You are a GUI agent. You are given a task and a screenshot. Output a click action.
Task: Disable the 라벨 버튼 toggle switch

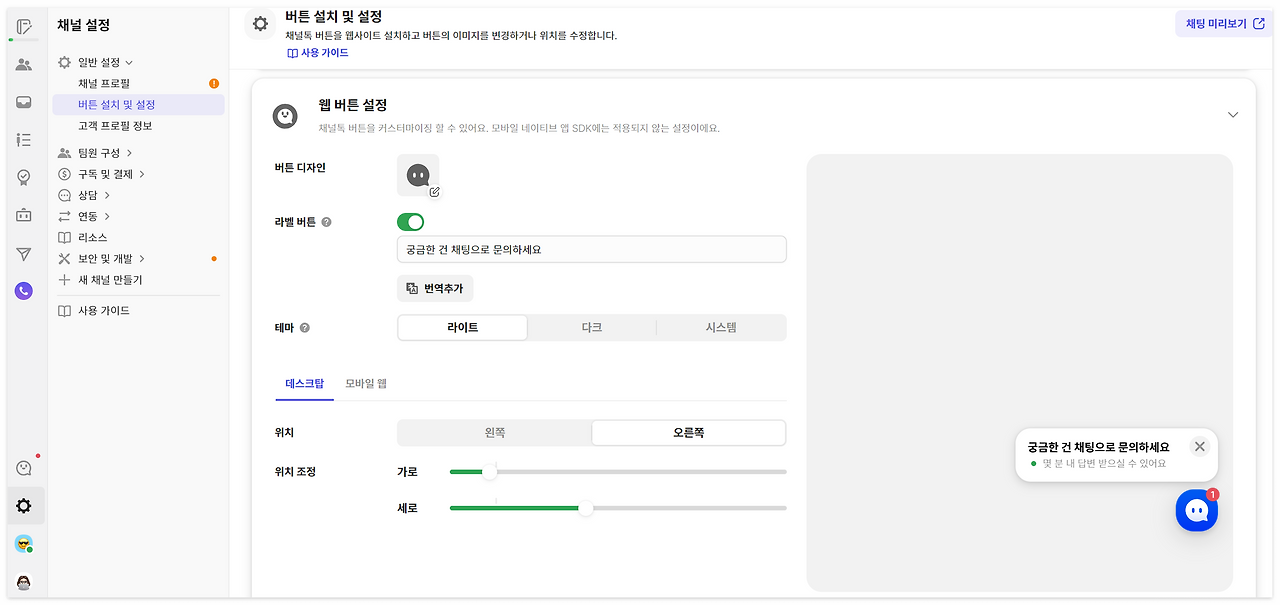(x=410, y=221)
